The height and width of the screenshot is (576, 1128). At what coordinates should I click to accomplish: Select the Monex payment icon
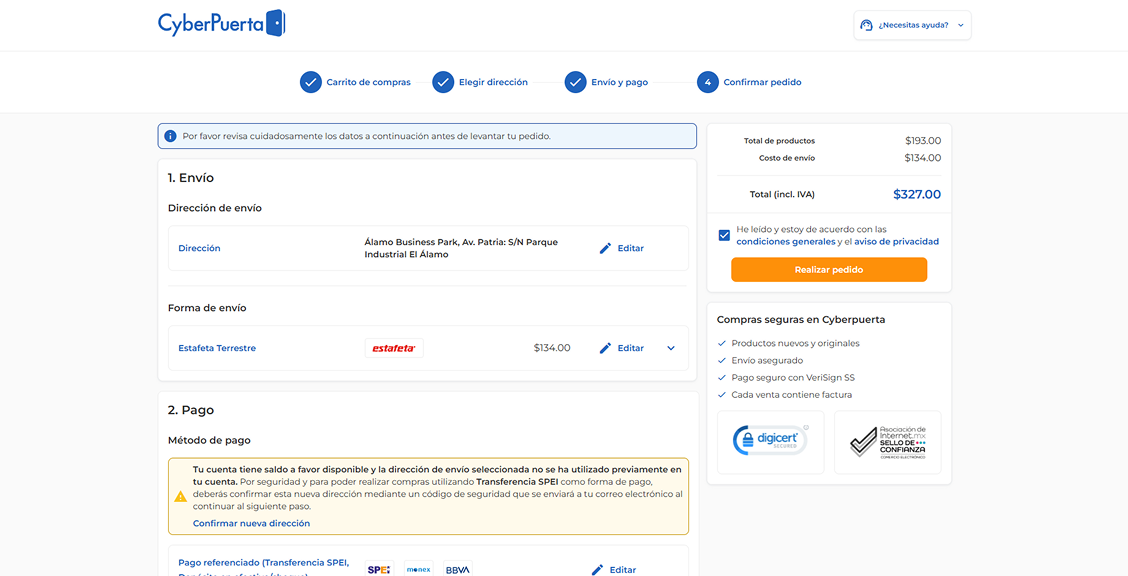419,569
